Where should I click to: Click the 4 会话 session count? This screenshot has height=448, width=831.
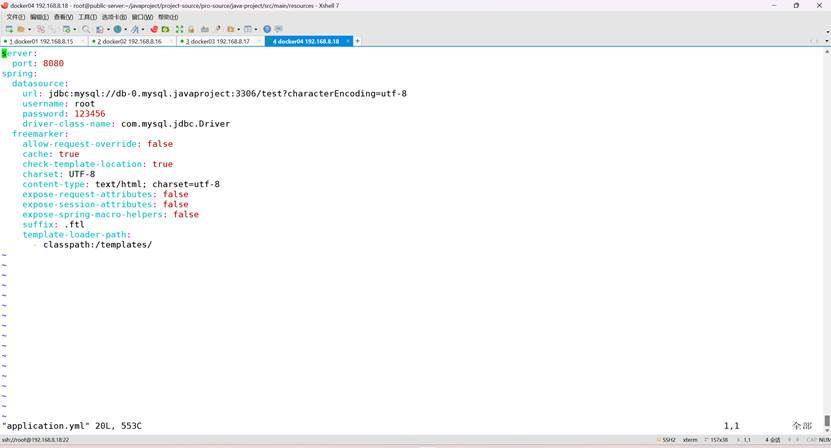pos(773,440)
